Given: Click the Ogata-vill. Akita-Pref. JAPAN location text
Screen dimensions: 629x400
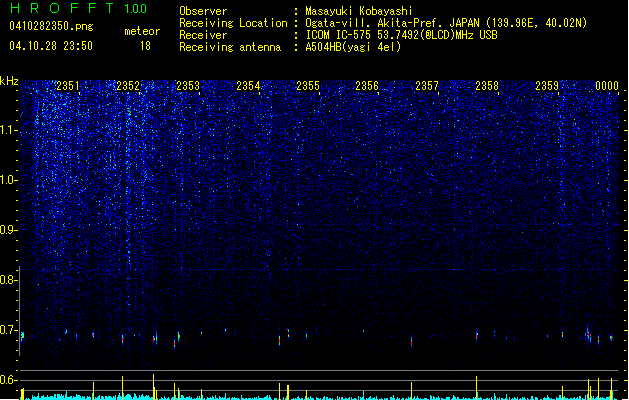Looking at the screenshot, I should tap(446, 23).
